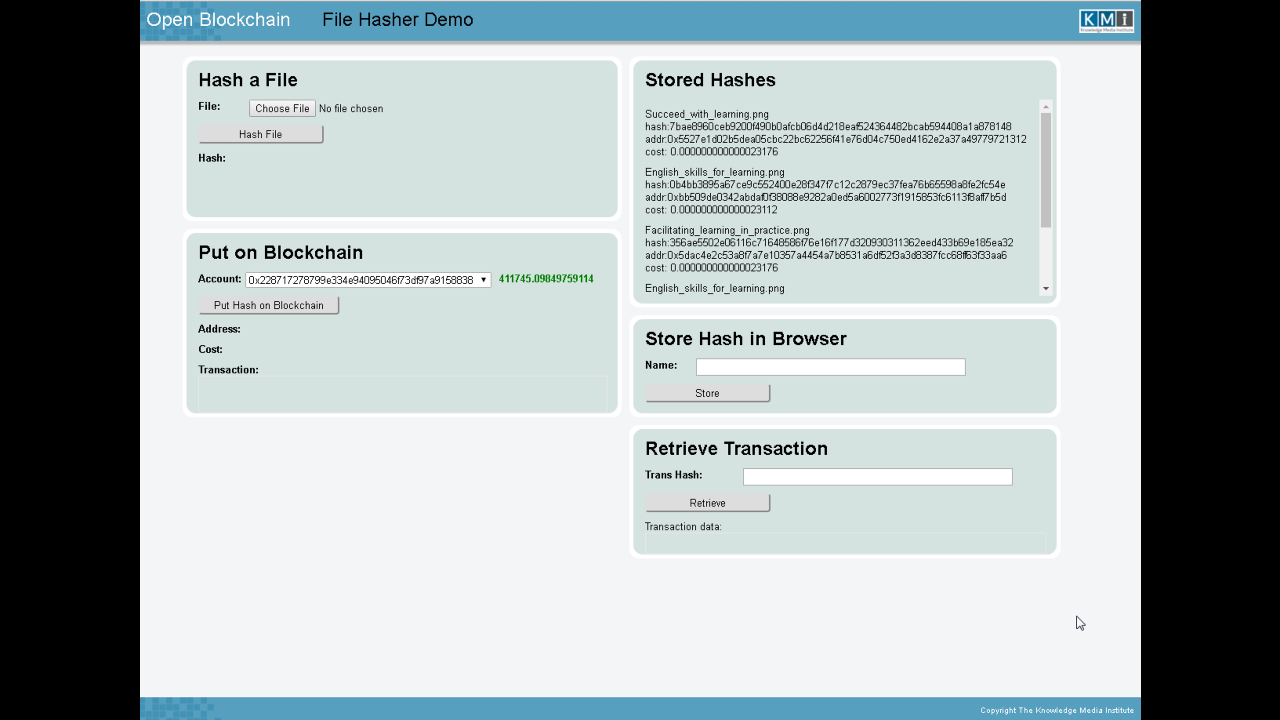The height and width of the screenshot is (720, 1280).
Task: Click the Knowledge Media Institute copyright text
Action: [x=1056, y=710]
